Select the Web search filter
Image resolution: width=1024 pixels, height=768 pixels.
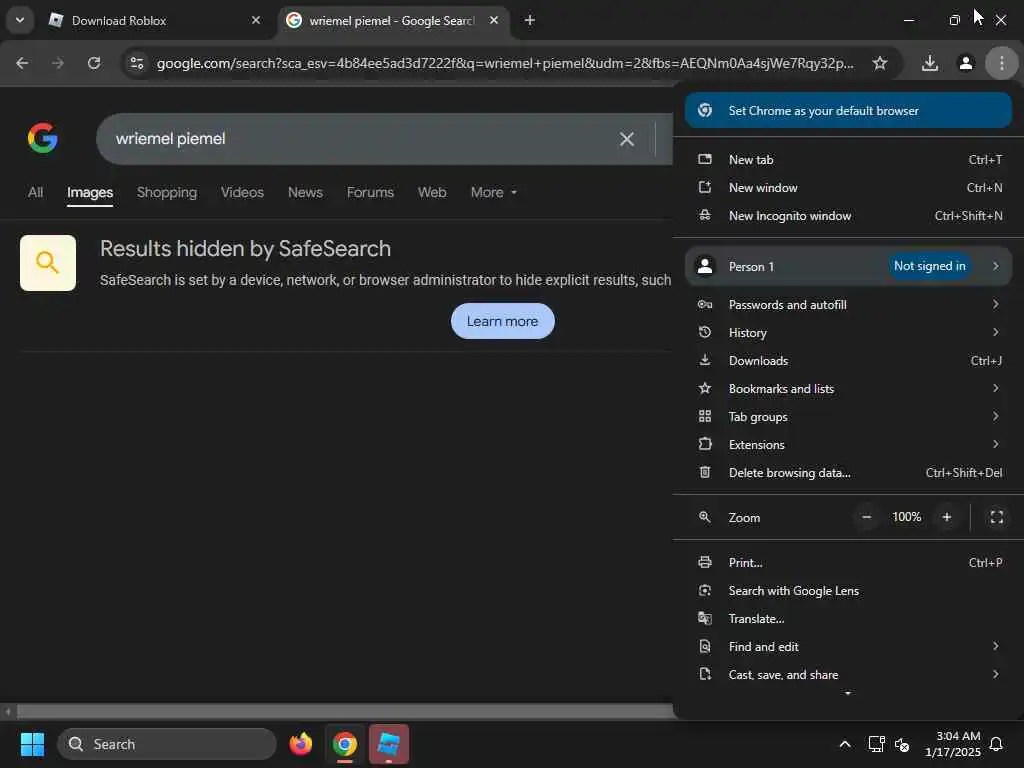[432, 193]
